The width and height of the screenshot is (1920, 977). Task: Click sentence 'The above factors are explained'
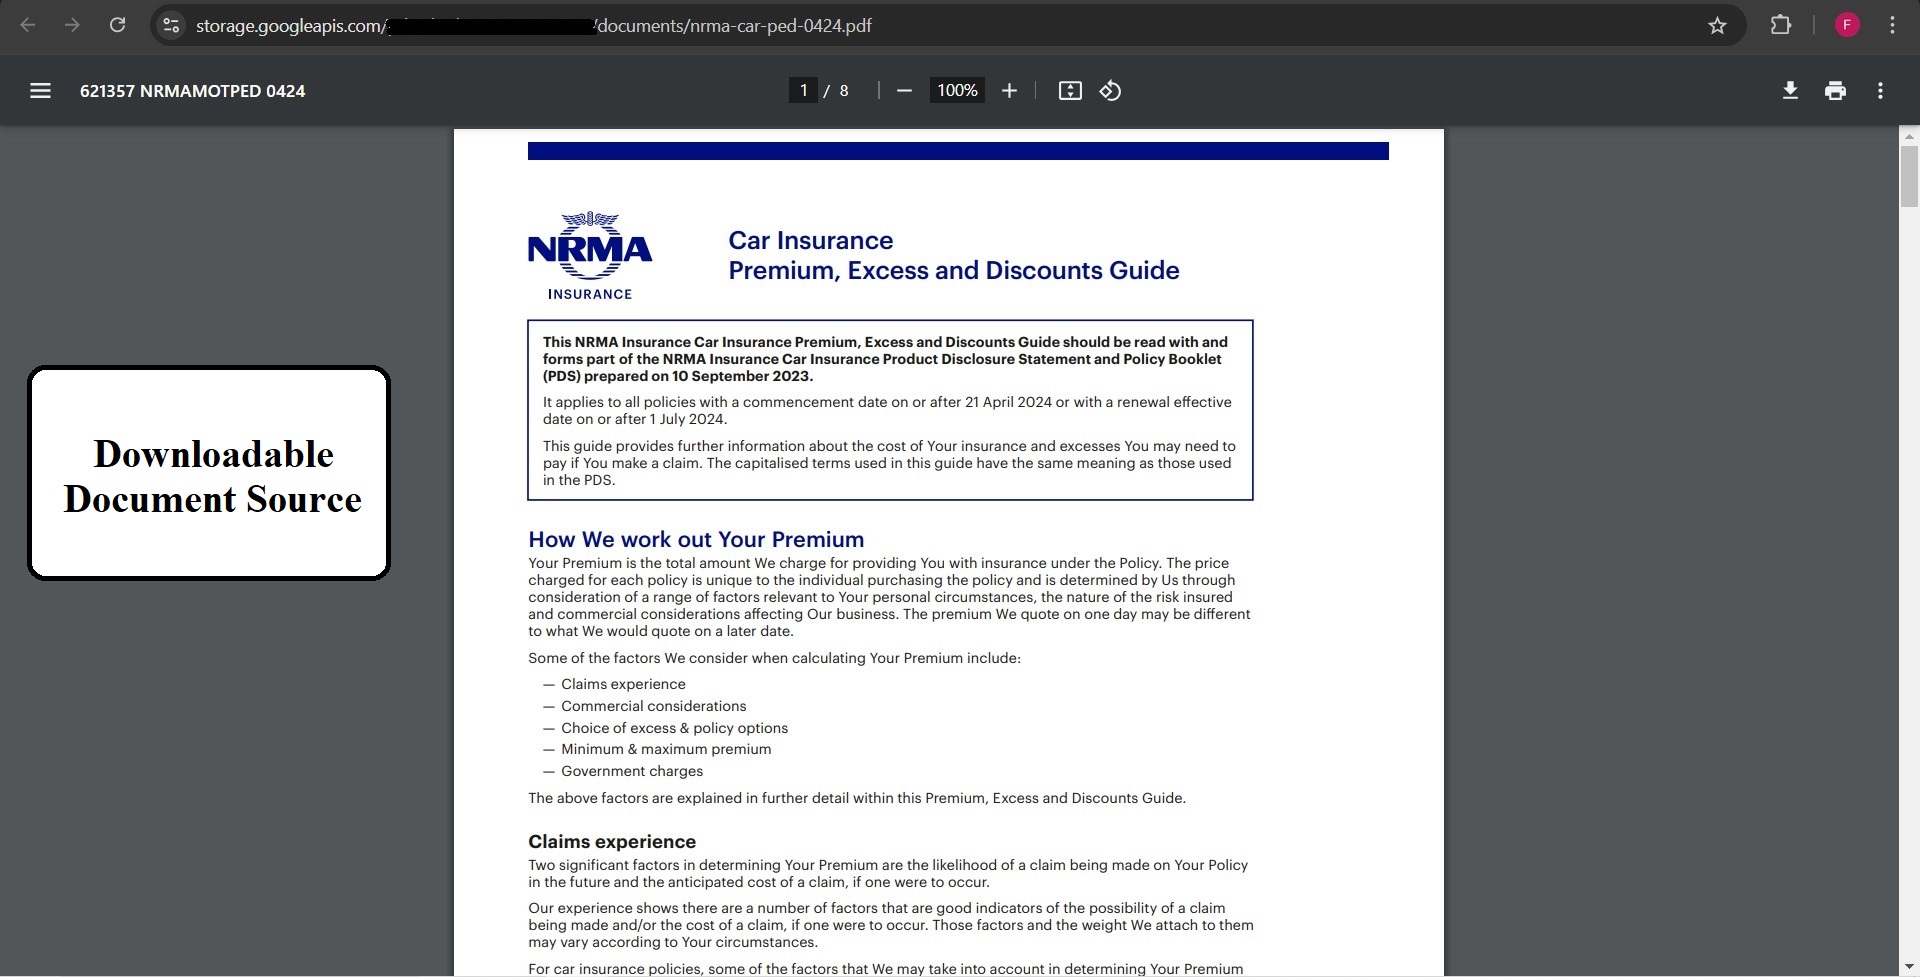[857, 798]
